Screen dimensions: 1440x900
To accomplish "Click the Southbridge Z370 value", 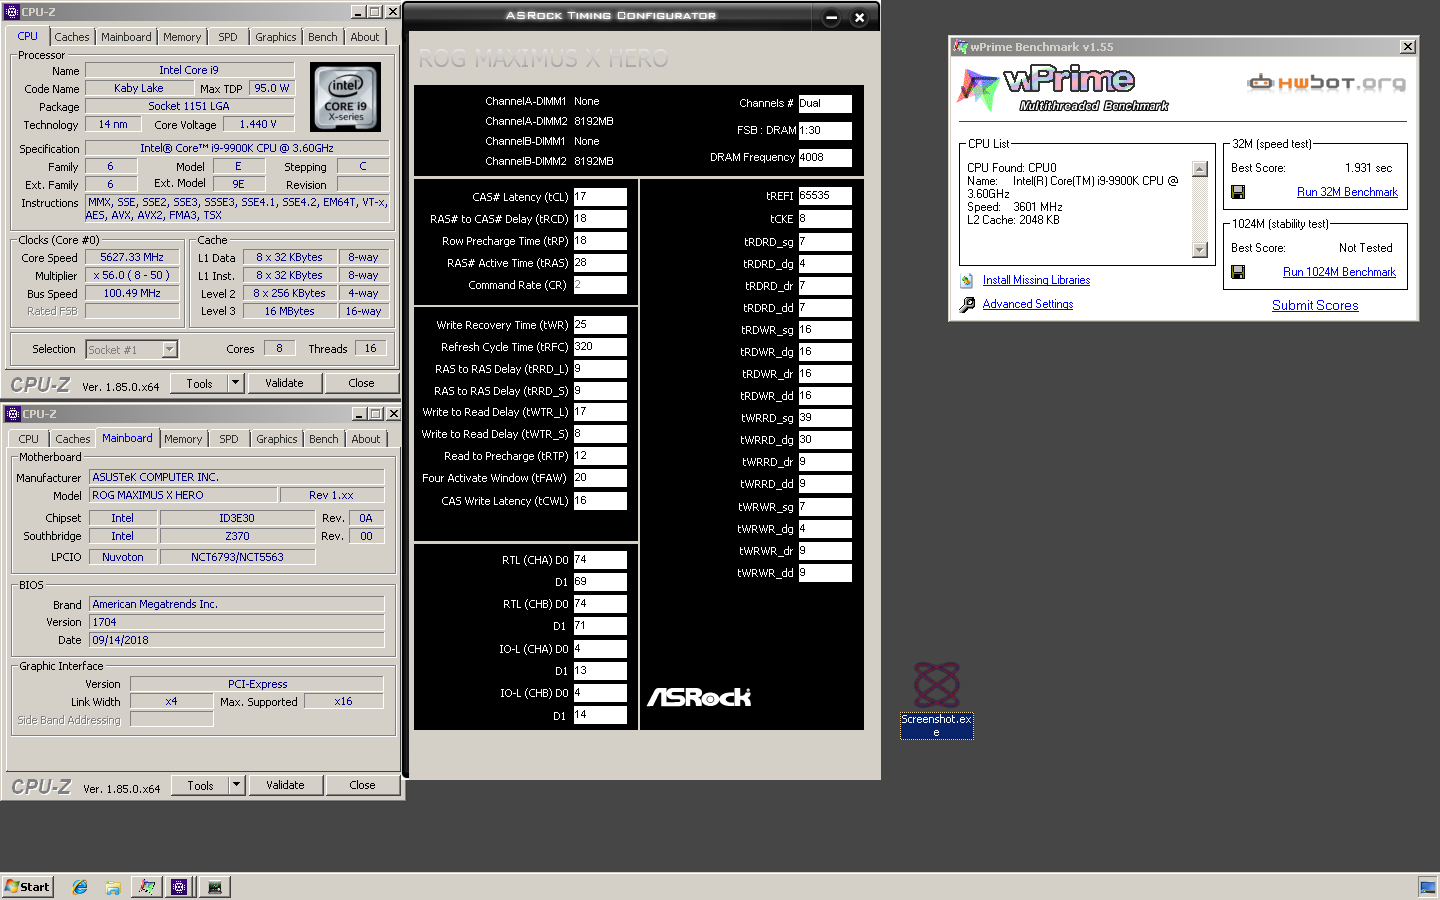I will pos(237,537).
